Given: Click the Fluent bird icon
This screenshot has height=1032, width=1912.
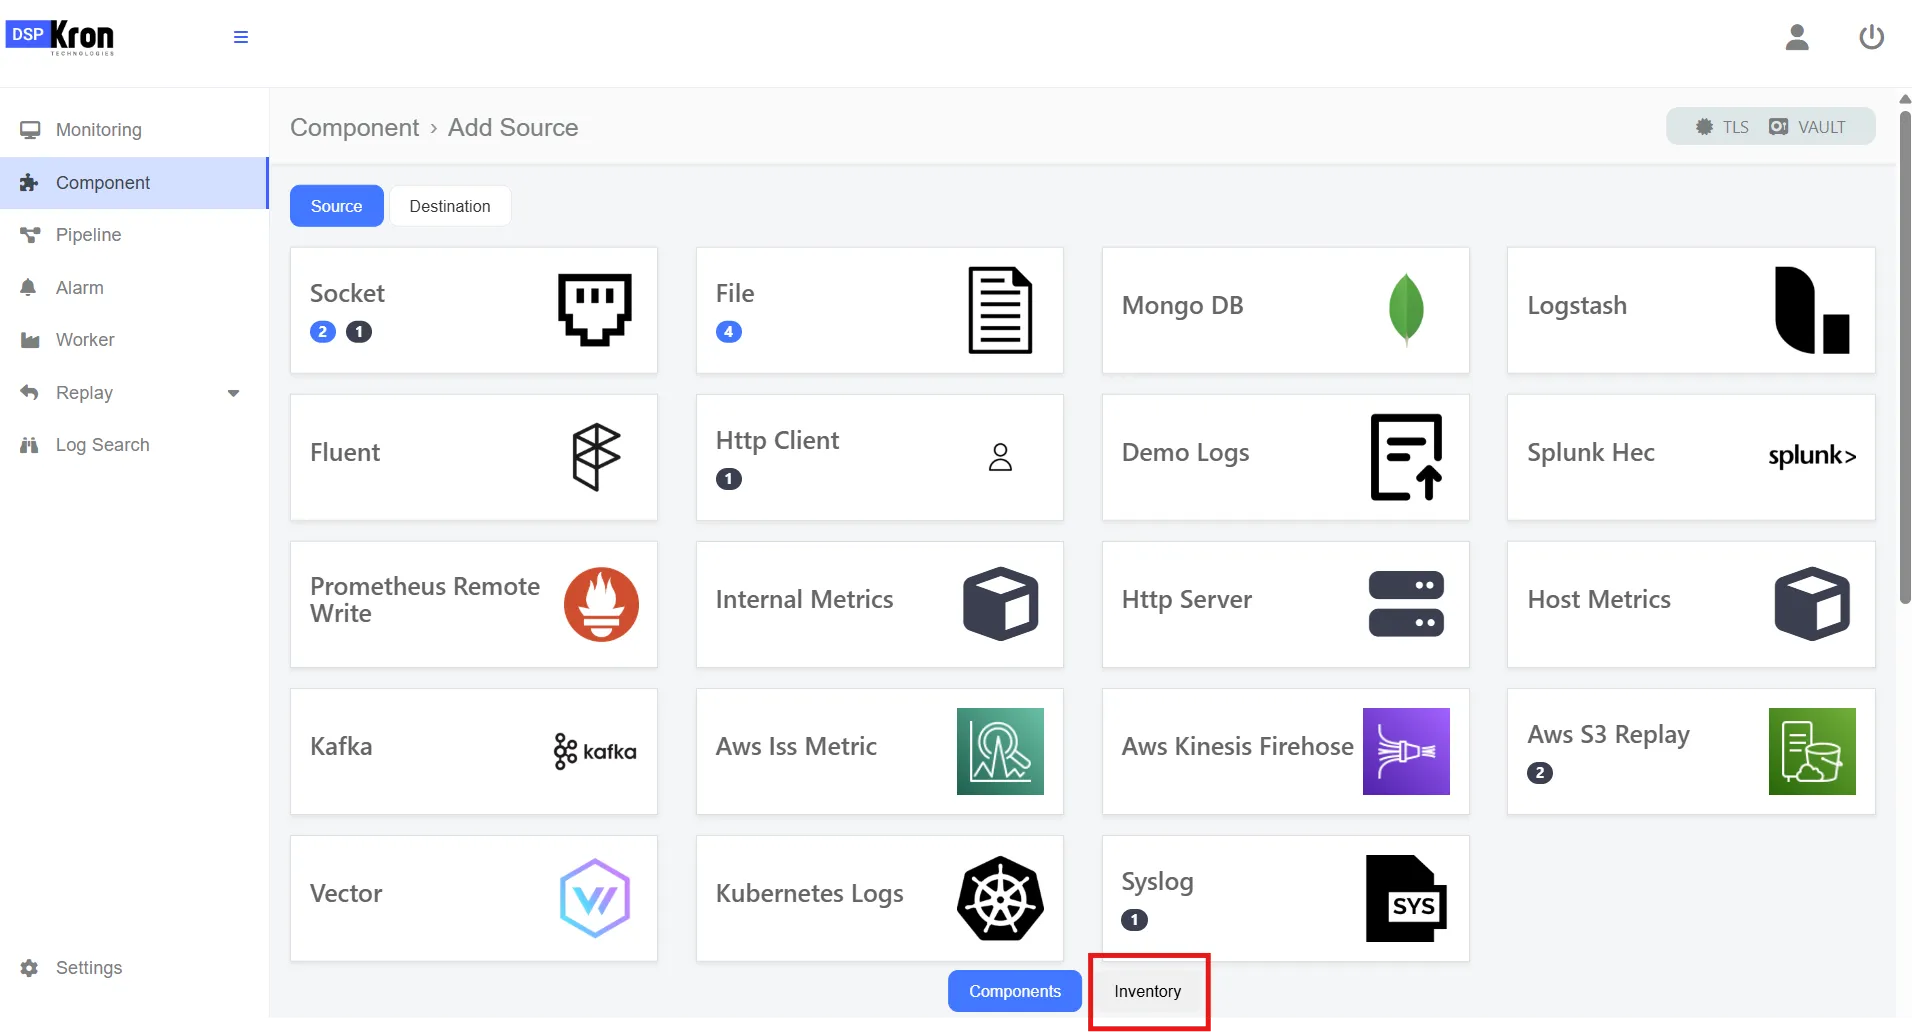Looking at the screenshot, I should (x=596, y=457).
